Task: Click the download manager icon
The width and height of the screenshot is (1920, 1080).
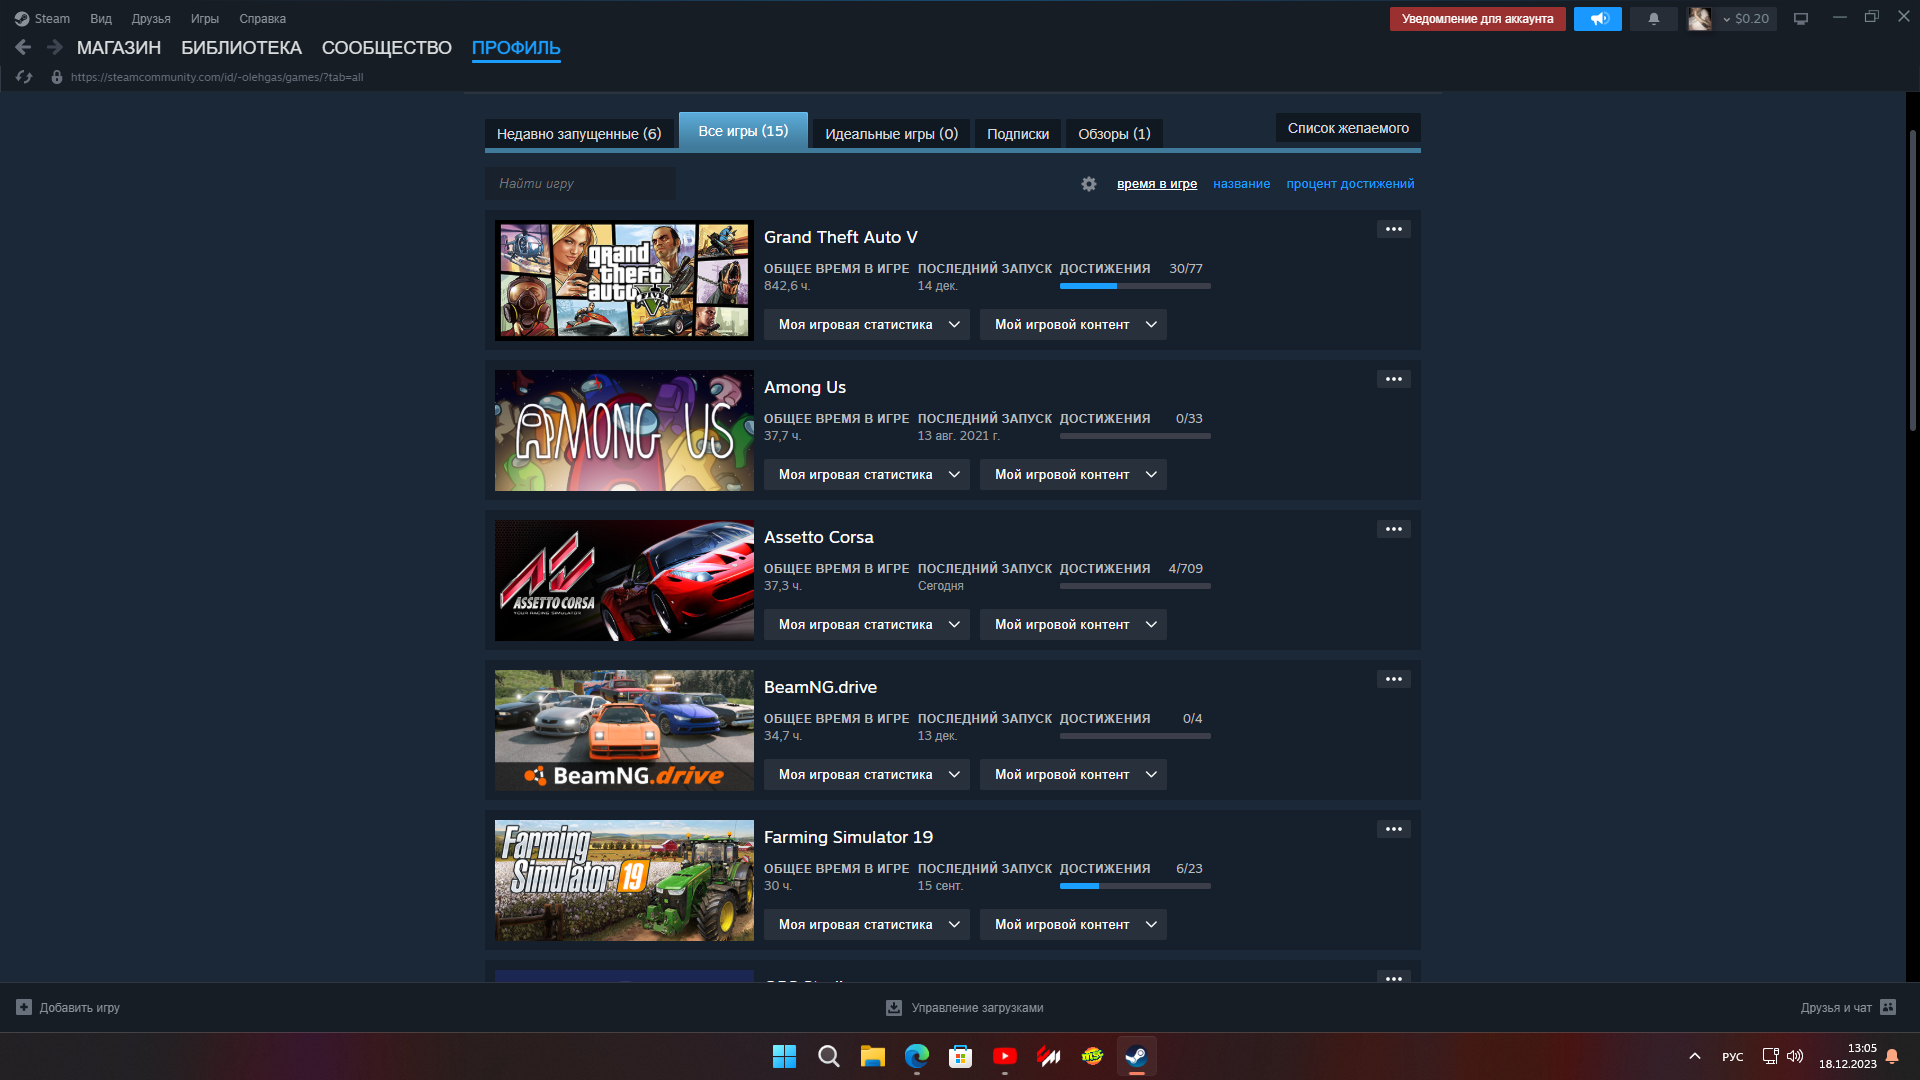Action: [894, 1008]
